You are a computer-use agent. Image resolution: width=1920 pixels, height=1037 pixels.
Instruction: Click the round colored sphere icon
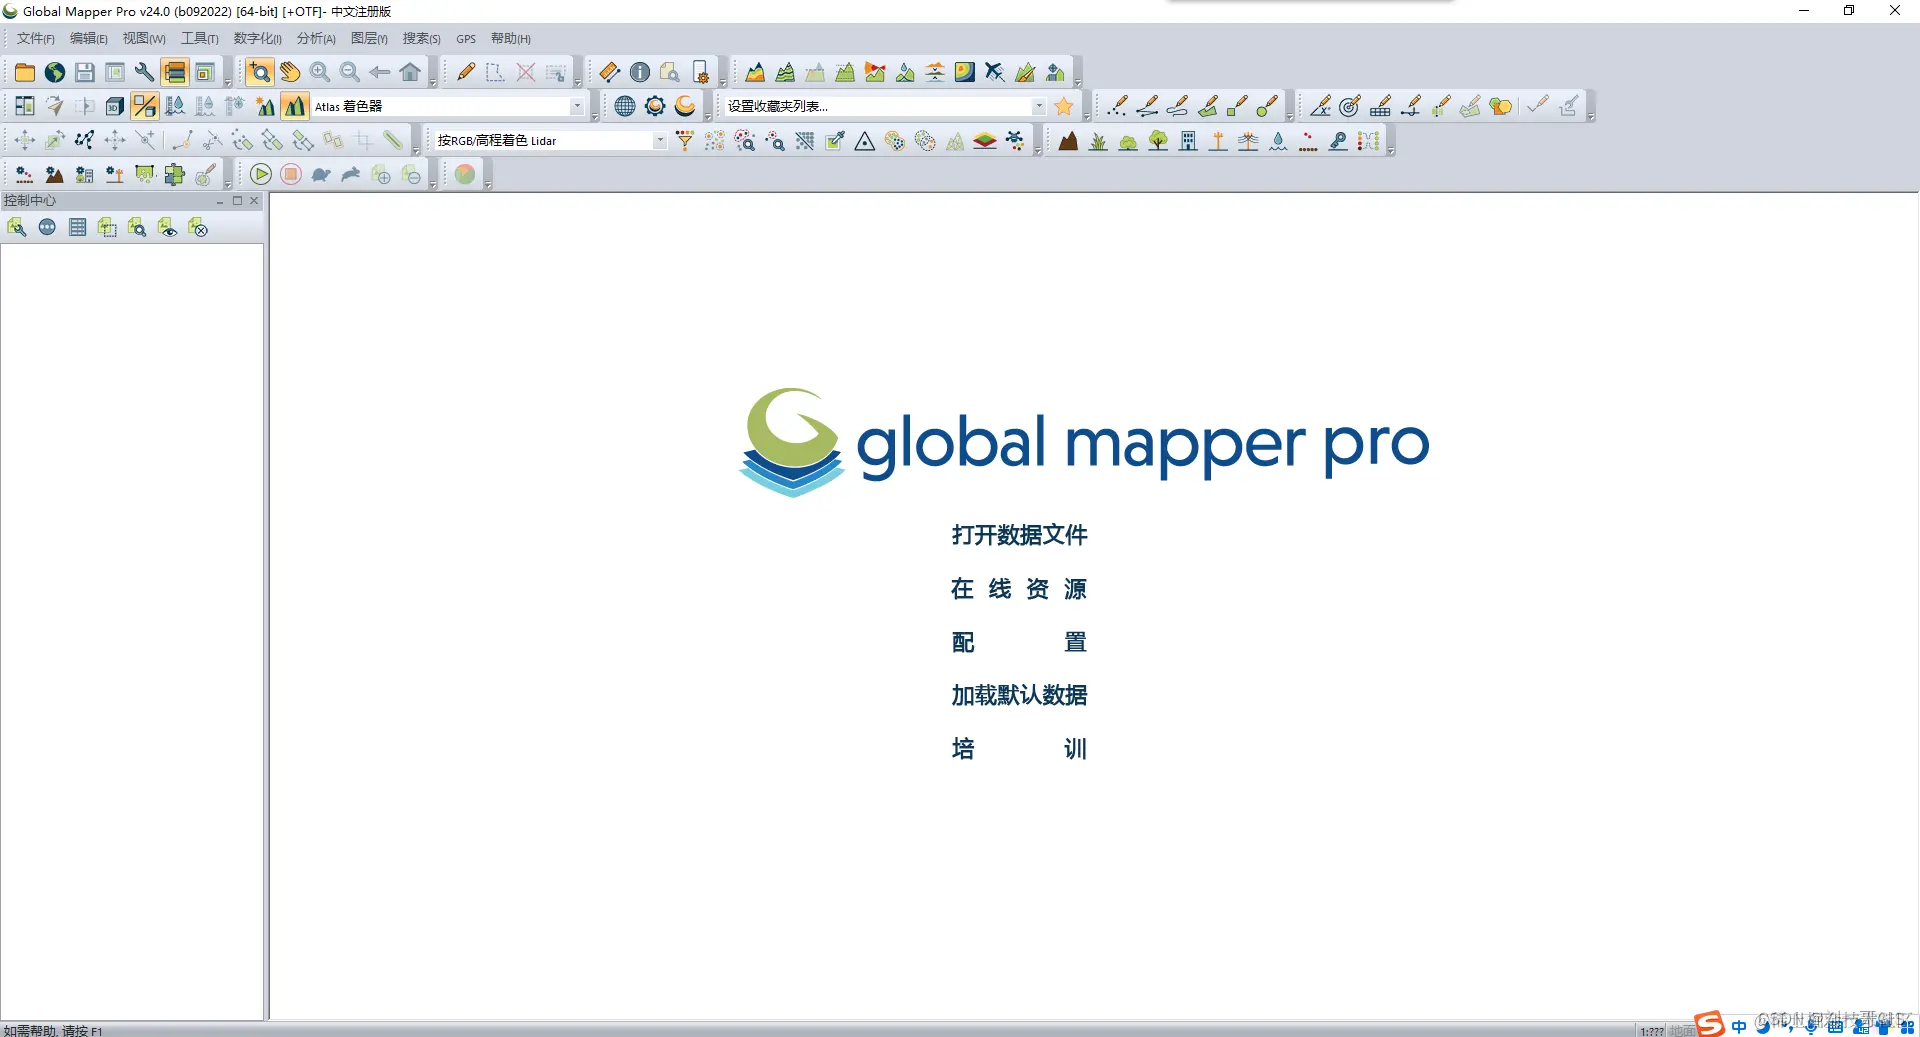click(465, 175)
